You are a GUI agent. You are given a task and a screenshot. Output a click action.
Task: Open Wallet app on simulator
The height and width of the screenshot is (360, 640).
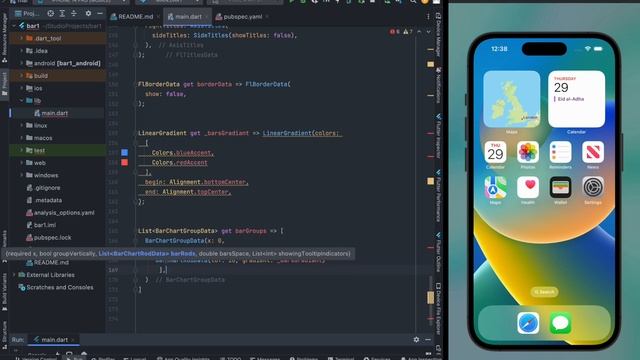(x=560, y=187)
